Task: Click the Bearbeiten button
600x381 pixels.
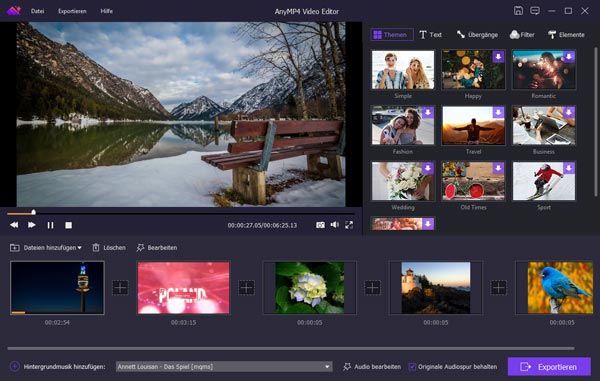Action: click(157, 247)
